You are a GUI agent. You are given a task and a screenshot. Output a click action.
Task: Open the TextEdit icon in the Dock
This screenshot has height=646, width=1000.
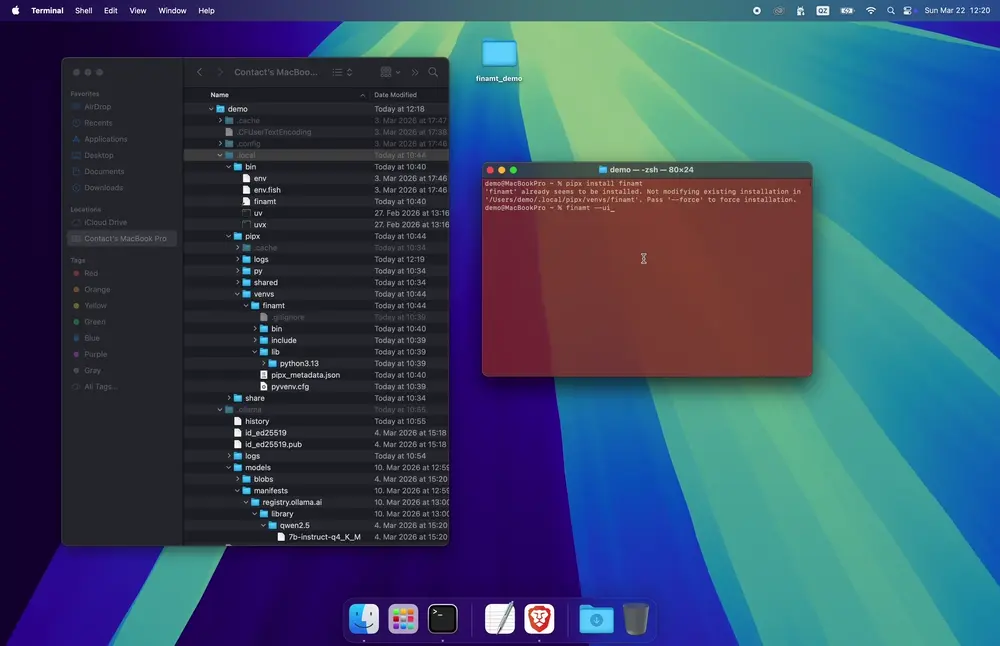[x=500, y=619]
